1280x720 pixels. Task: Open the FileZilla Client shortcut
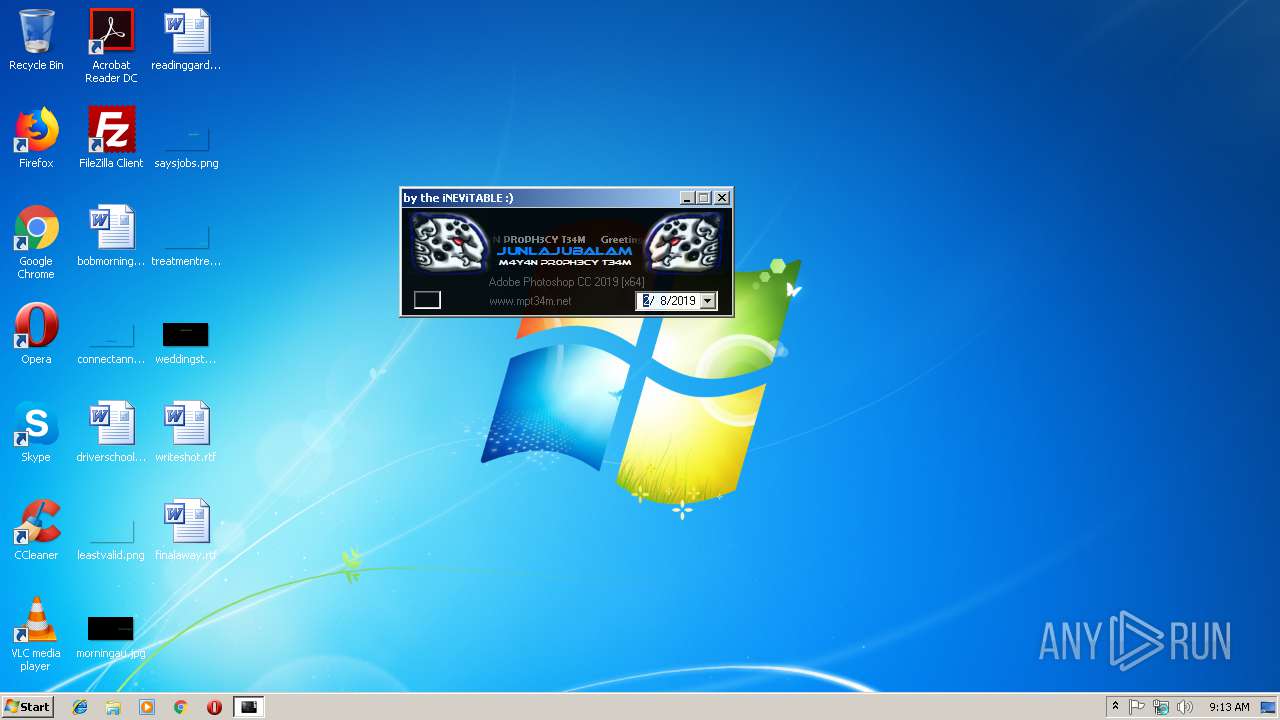point(111,139)
